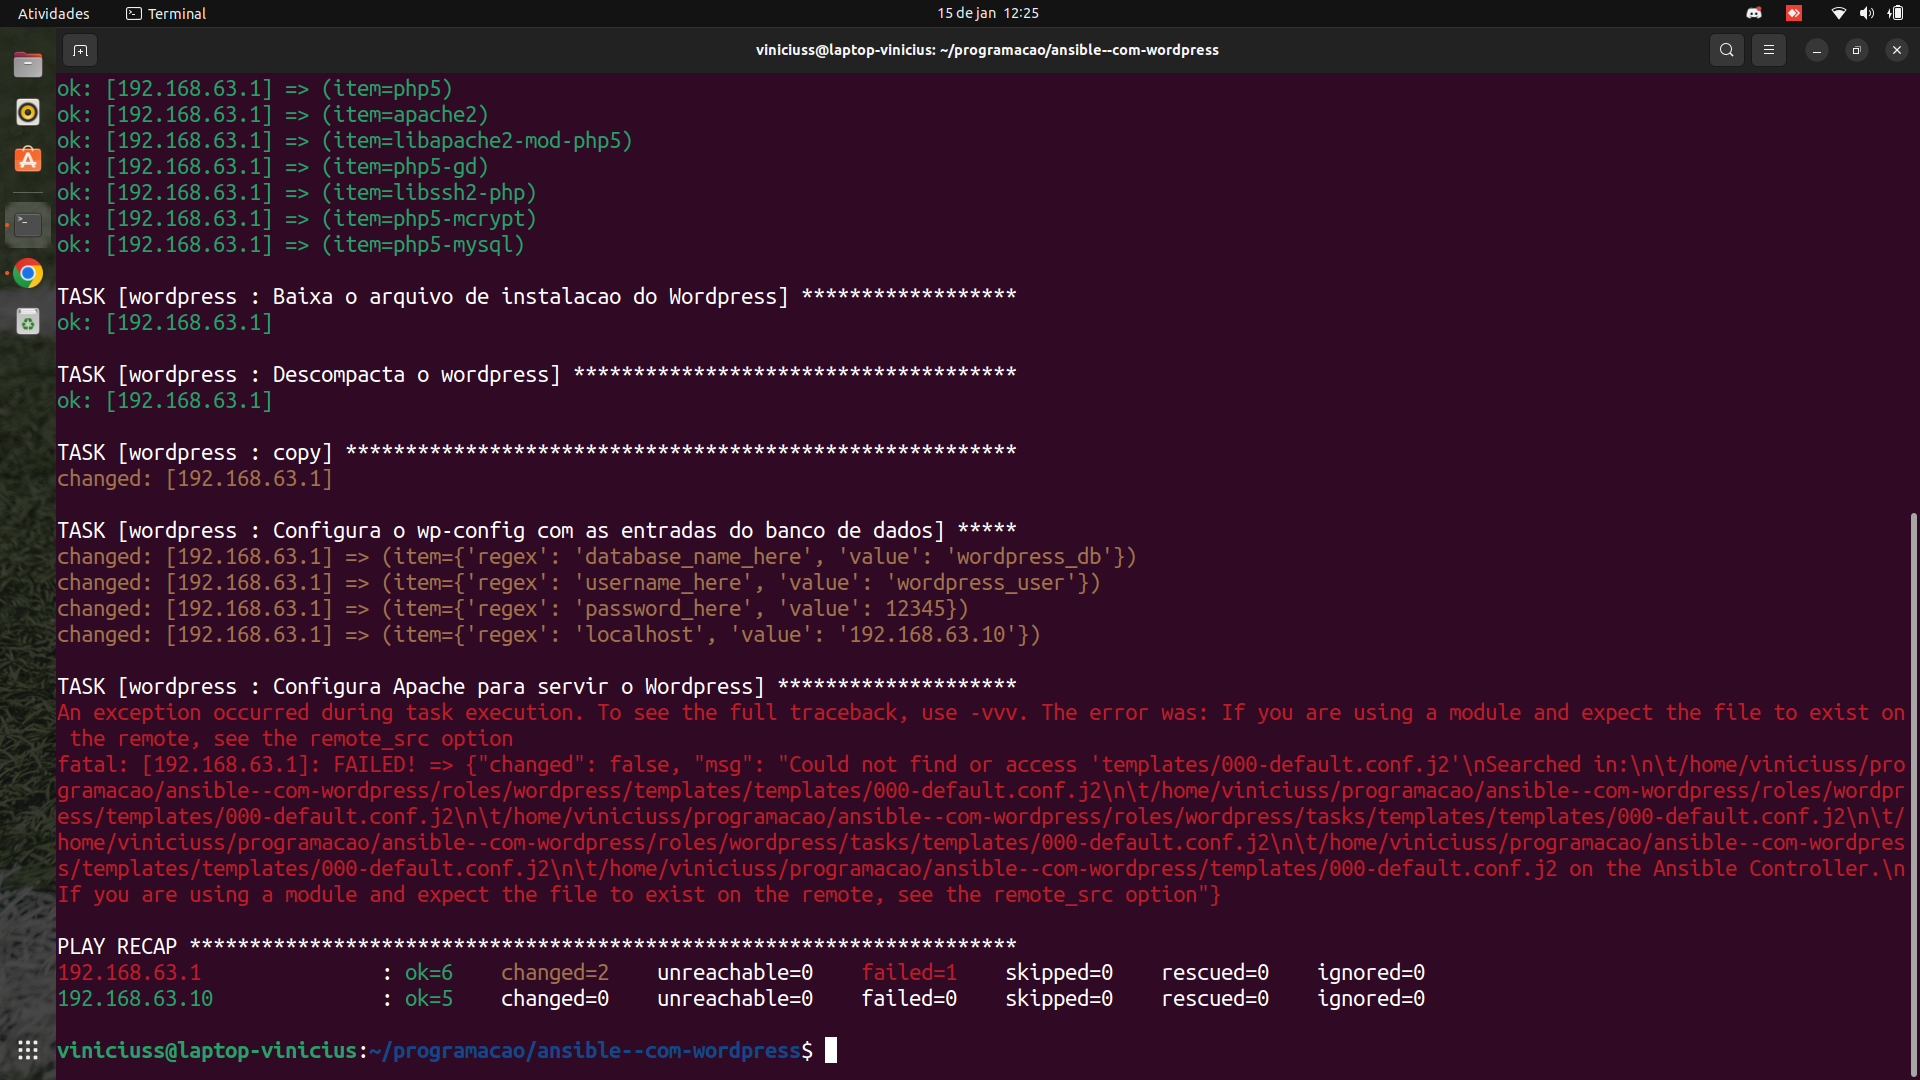Image resolution: width=1920 pixels, height=1080 pixels.
Task: Open Ubuntu Software from the dock
Action: coord(28,160)
